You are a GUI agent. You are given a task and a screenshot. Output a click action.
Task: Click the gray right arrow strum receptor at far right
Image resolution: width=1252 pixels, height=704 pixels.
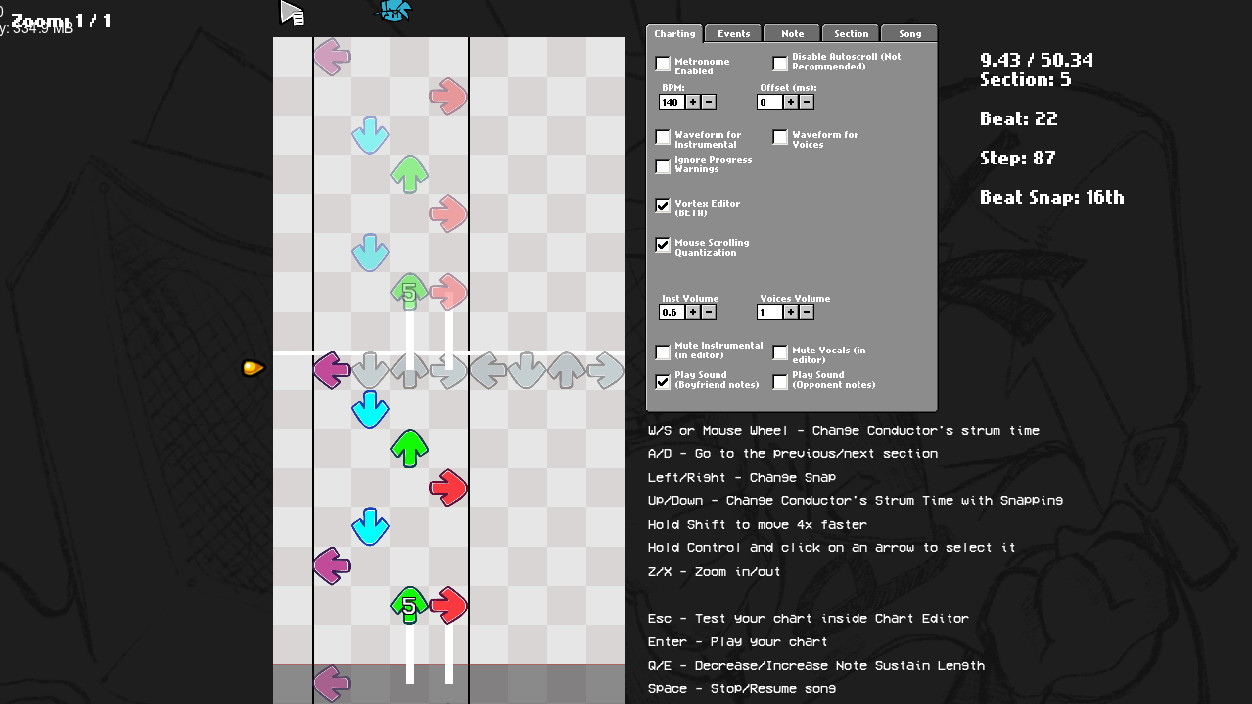pos(605,370)
